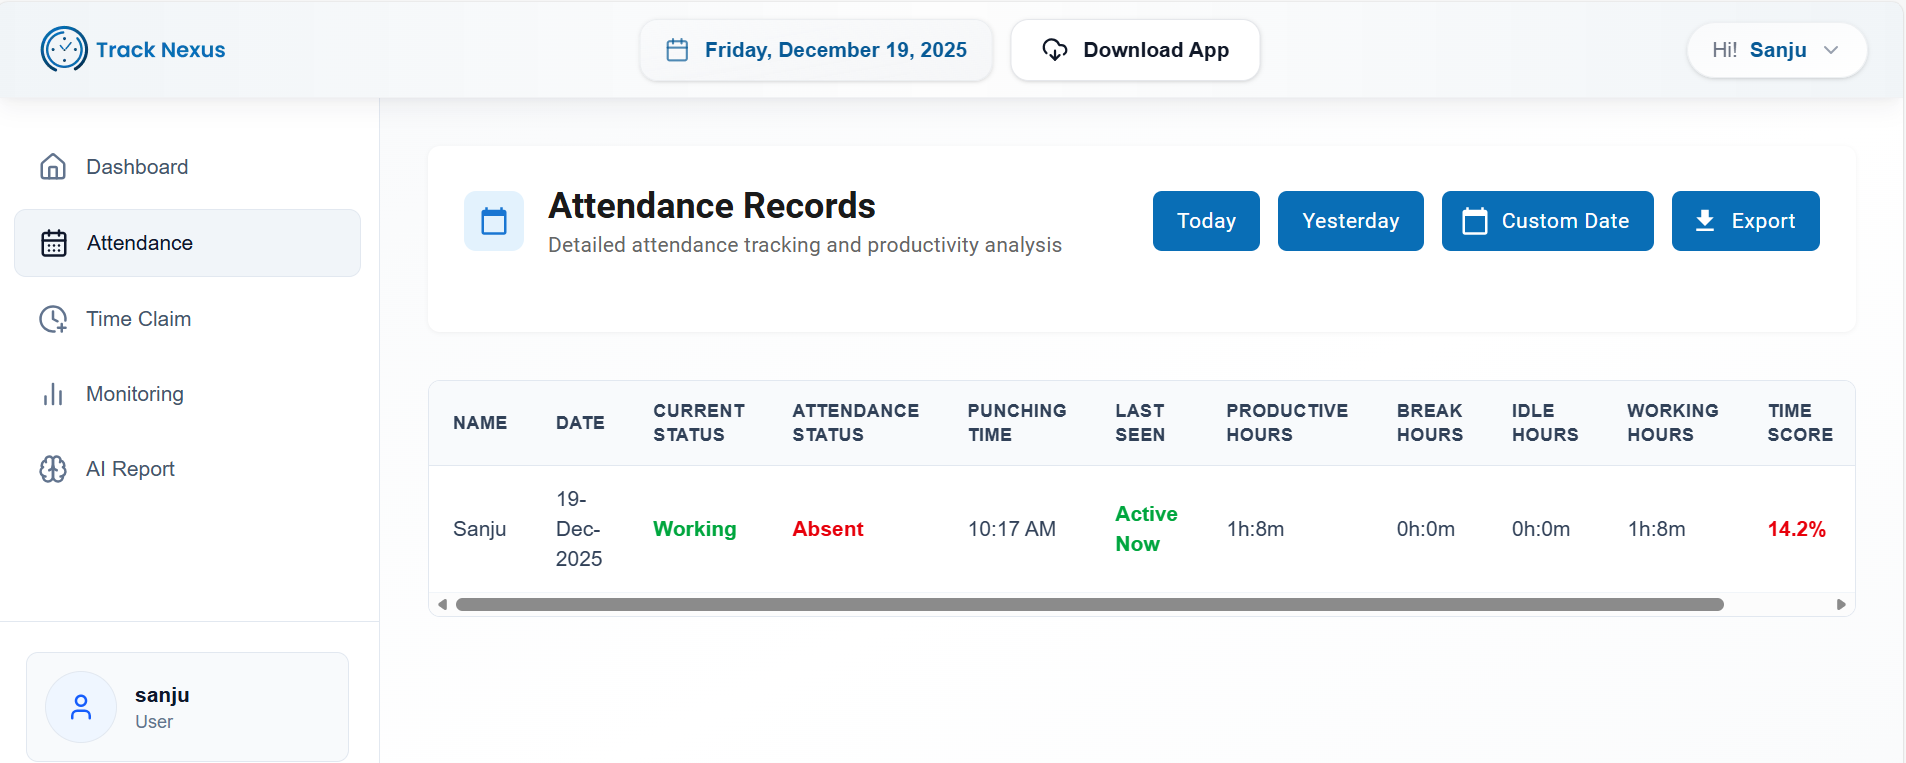Viewport: 1906px width, 763px height.
Task: Click the 10:17 AM punching time
Action: pos(1012,529)
